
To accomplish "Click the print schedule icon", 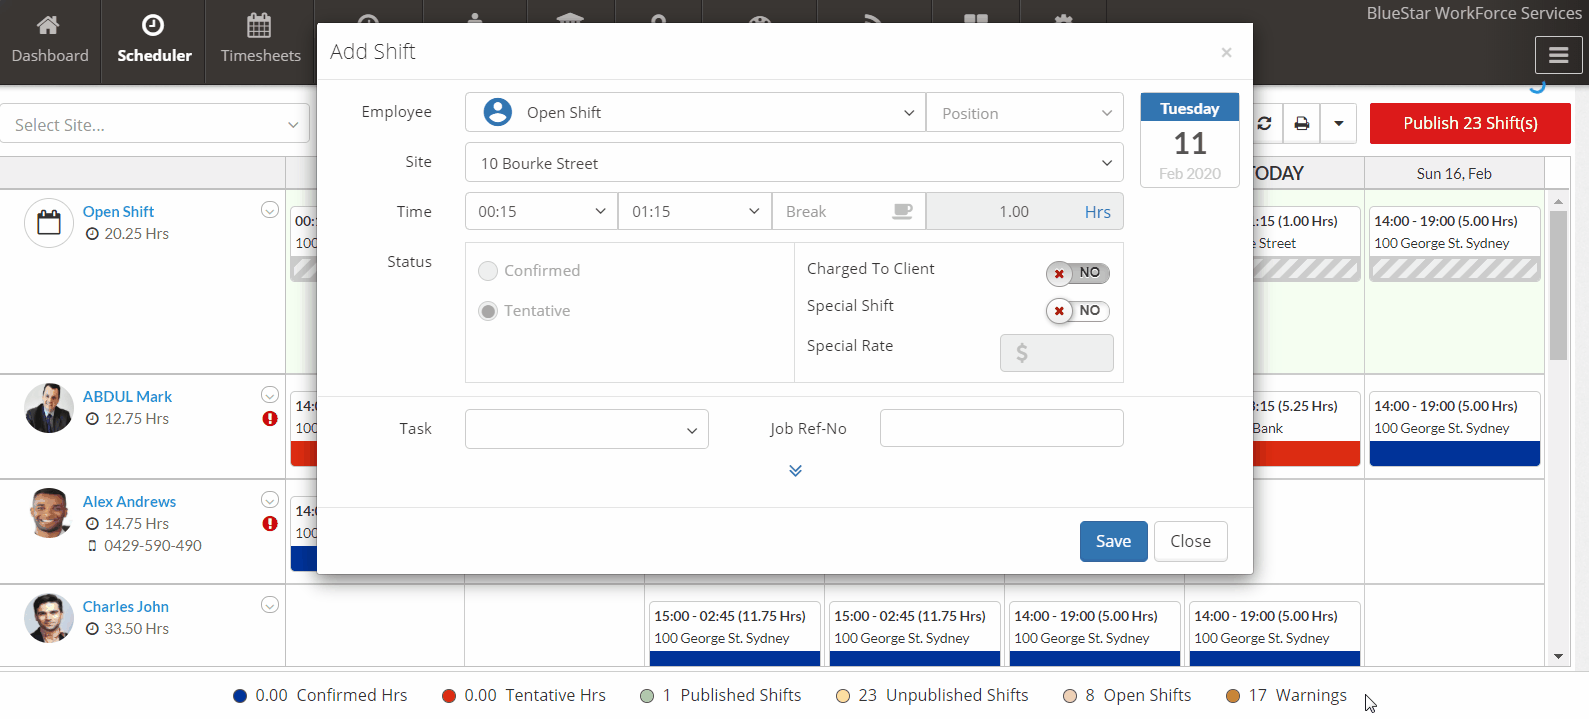I will pos(1301,123).
